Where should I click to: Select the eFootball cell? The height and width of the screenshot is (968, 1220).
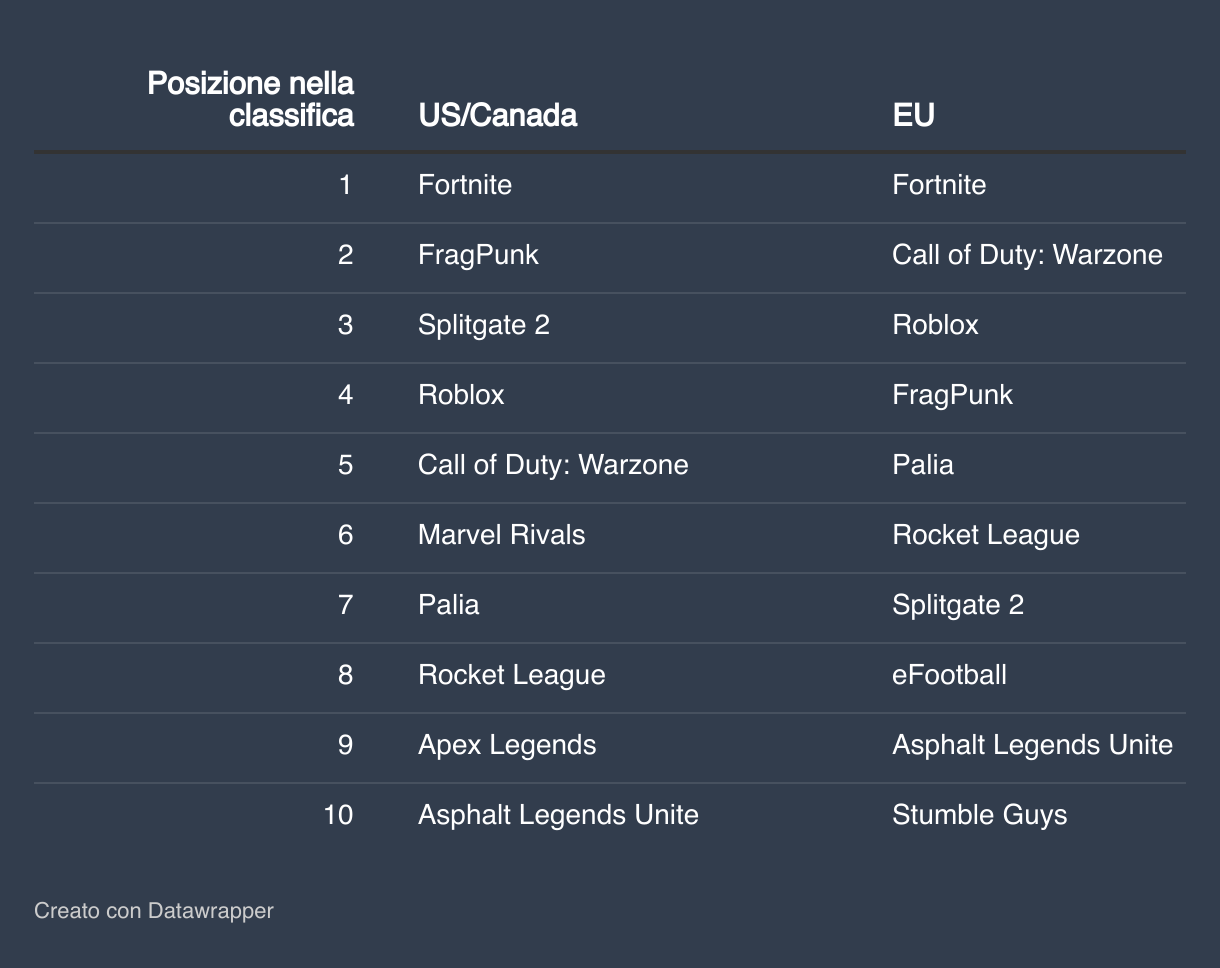pos(949,675)
